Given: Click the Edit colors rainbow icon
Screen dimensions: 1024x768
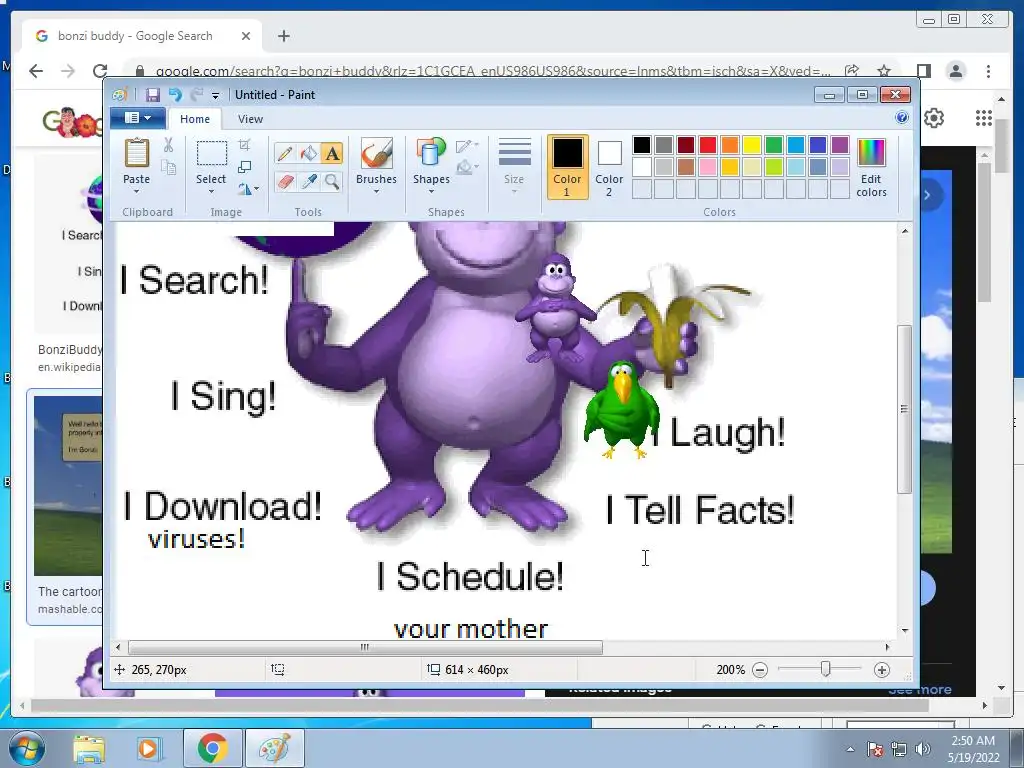Looking at the screenshot, I should 871,153.
